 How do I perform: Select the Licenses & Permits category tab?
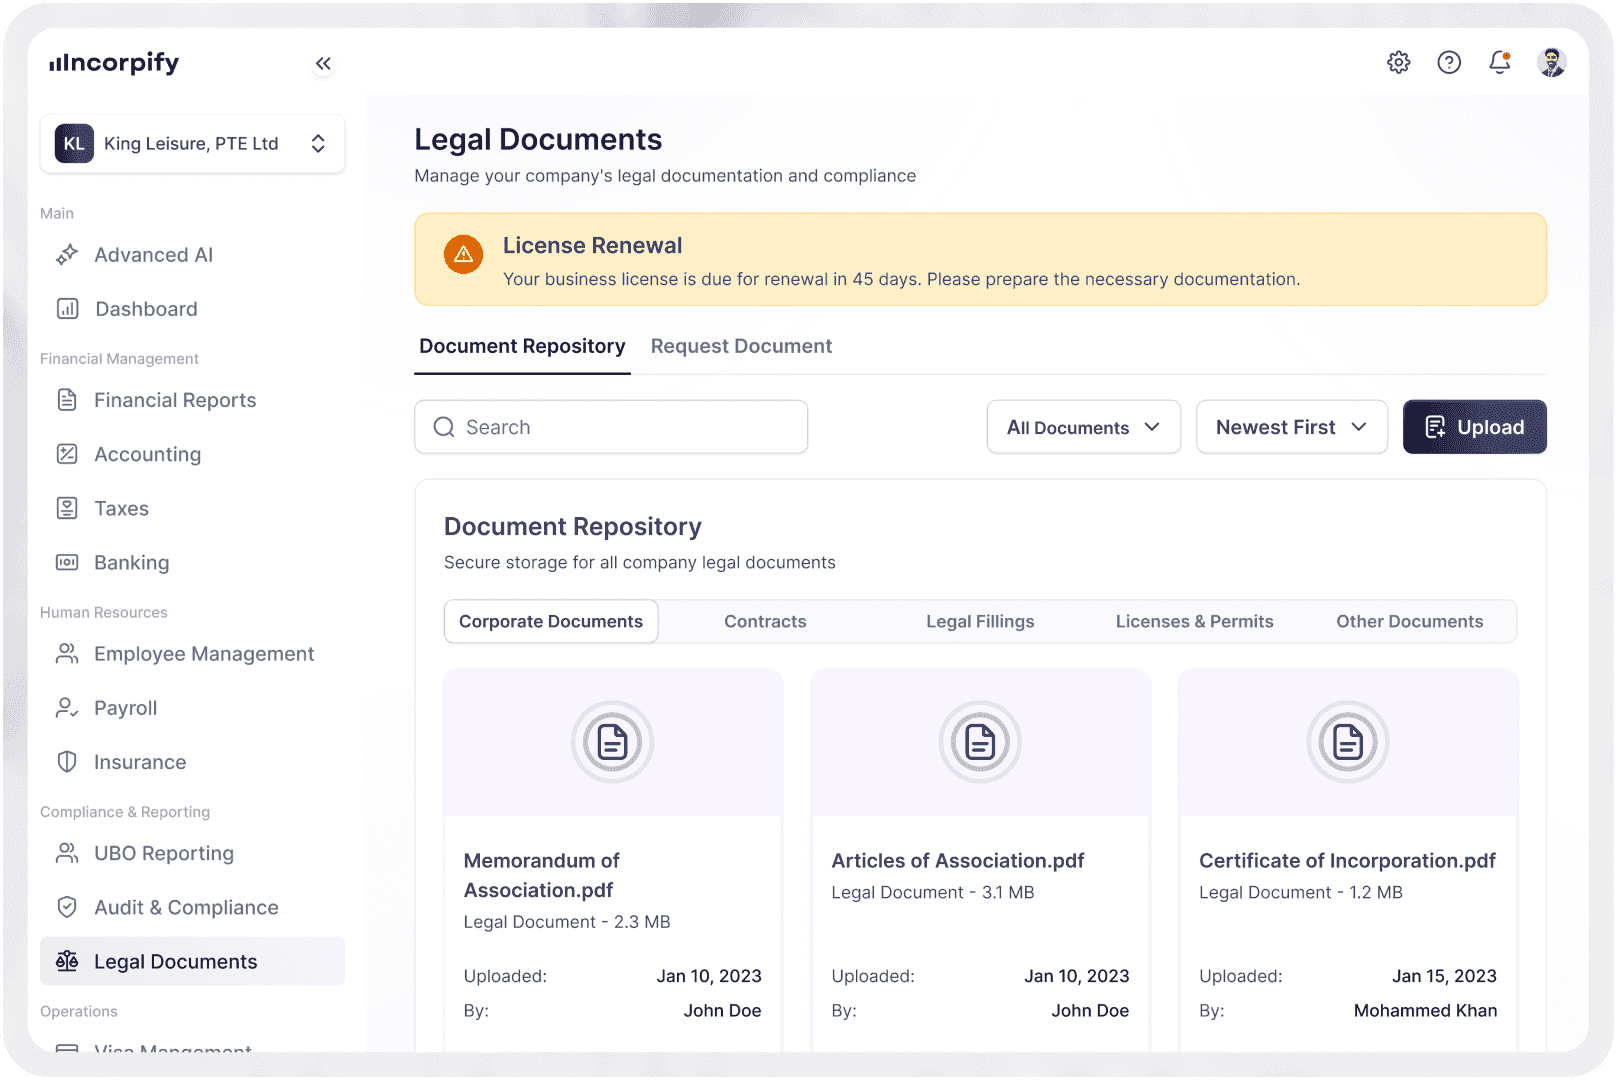coord(1194,621)
